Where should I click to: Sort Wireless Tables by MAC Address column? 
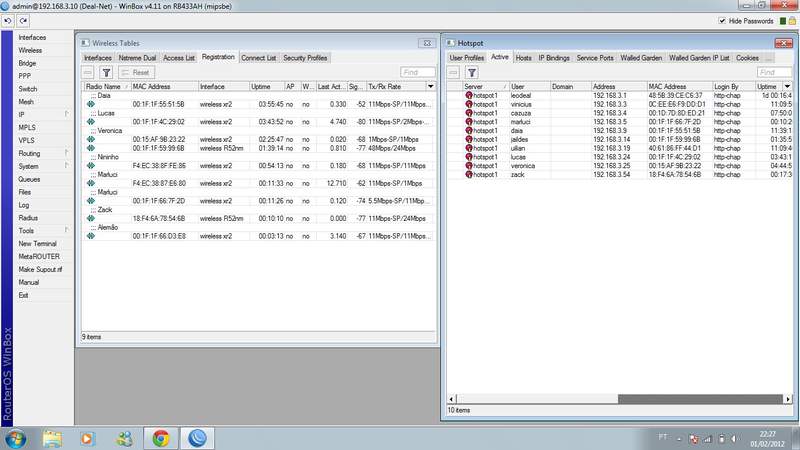164,87
